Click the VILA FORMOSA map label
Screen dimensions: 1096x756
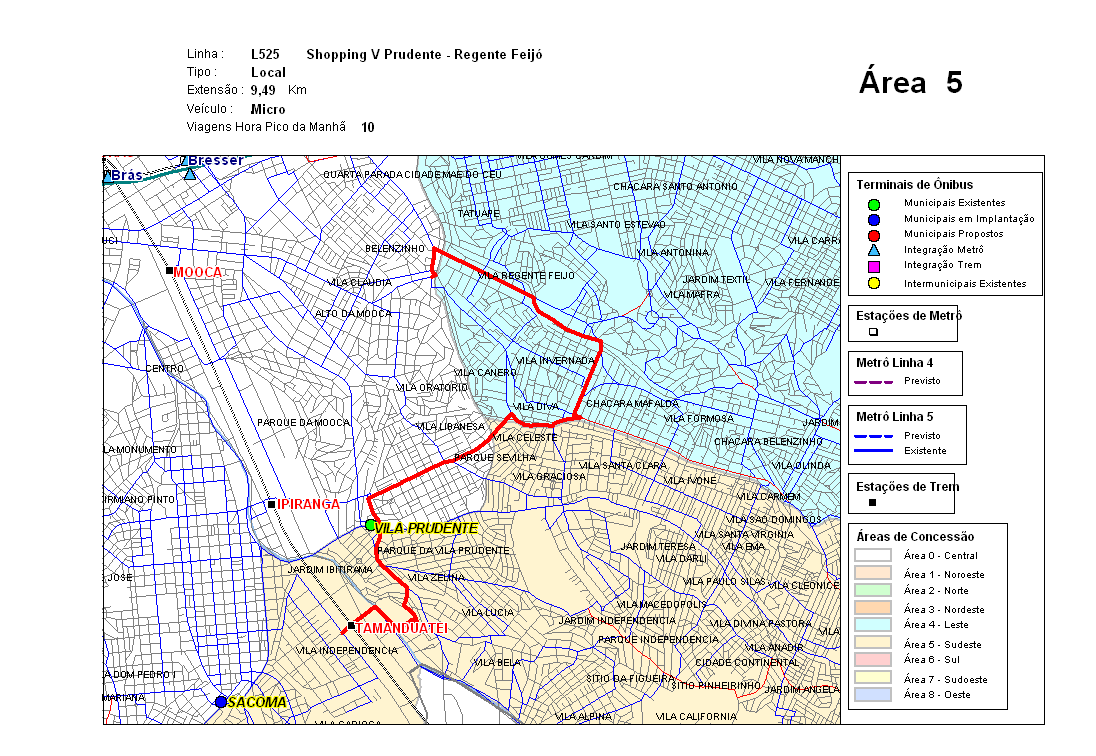pos(698,419)
